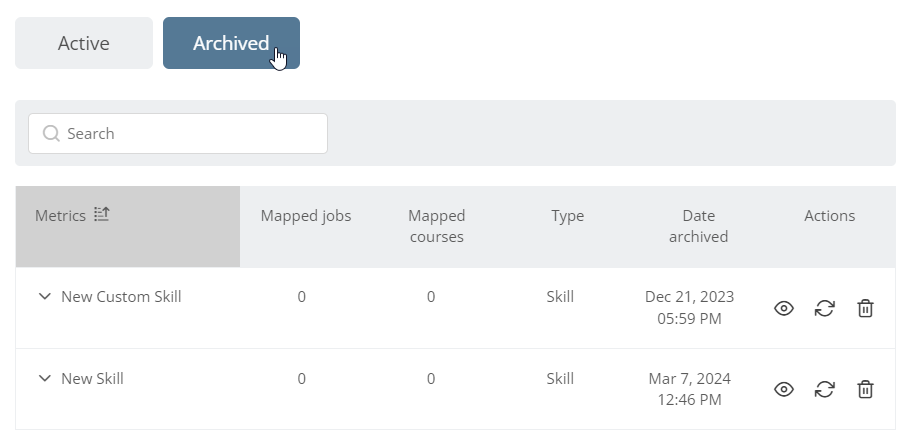Switch to the Active tab

[84, 43]
